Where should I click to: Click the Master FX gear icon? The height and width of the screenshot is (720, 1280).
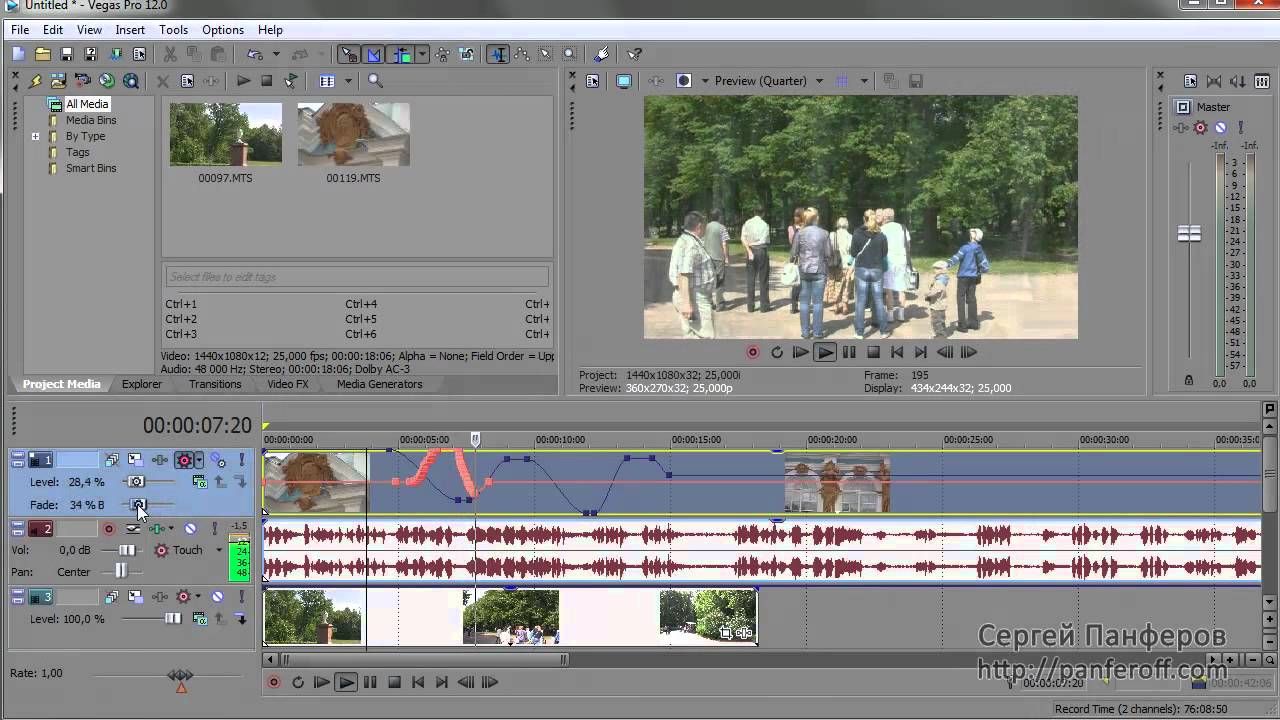point(1201,128)
